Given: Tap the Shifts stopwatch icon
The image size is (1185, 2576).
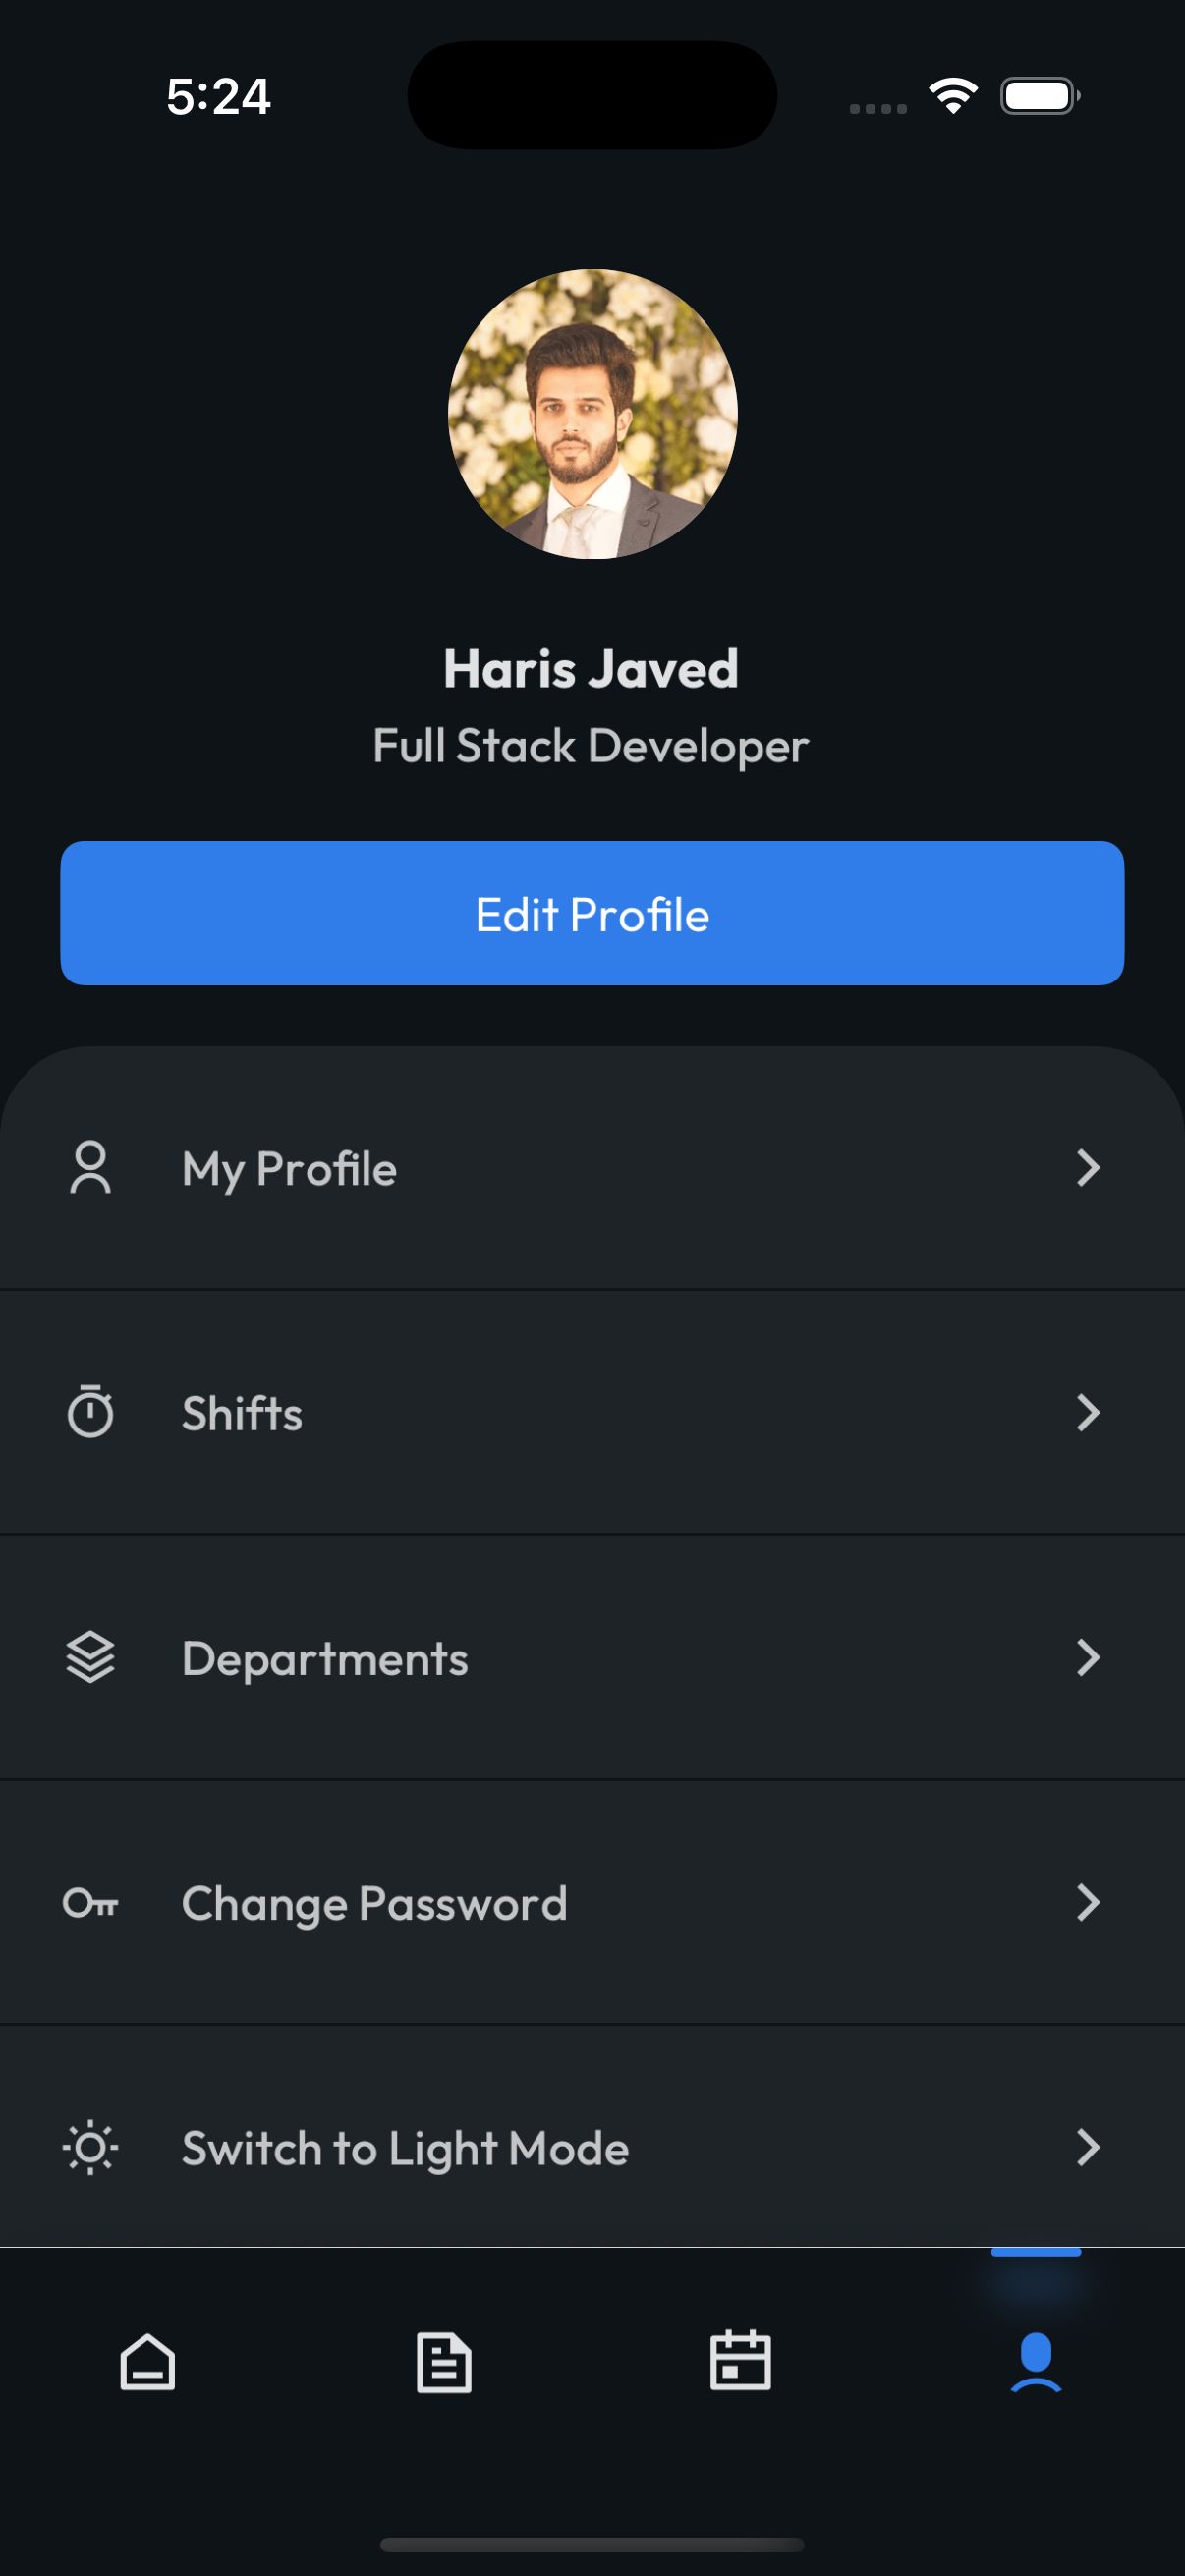Looking at the screenshot, I should click(x=90, y=1412).
